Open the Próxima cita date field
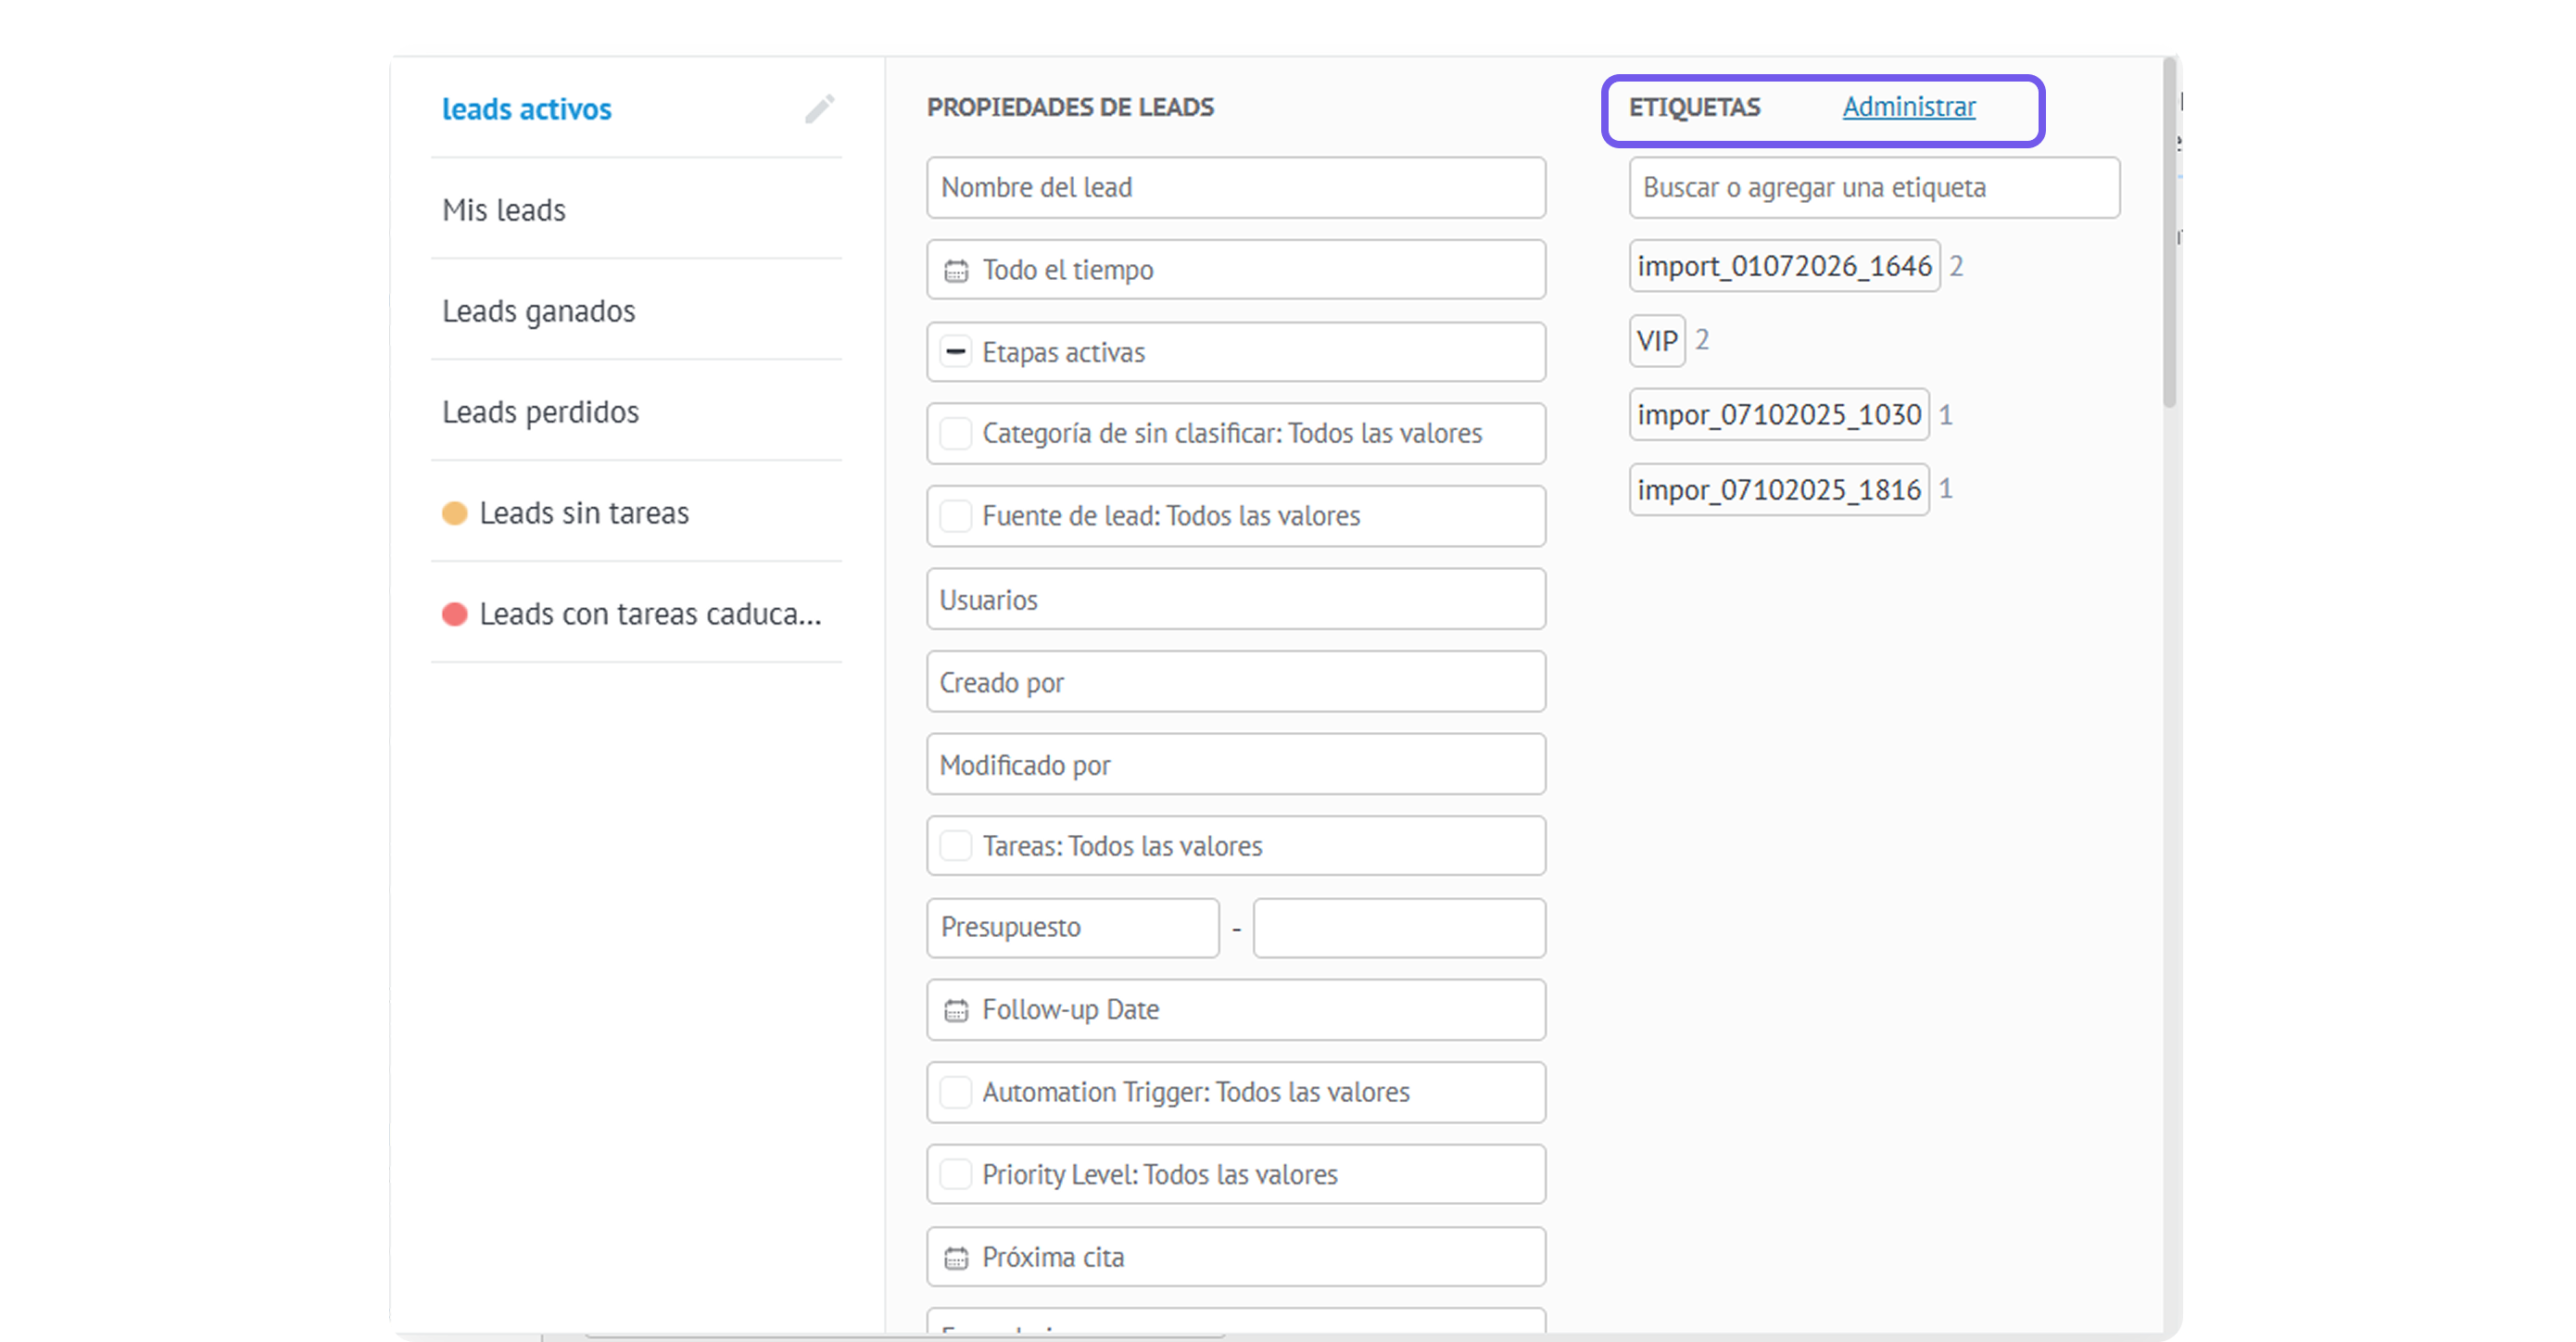Screen dimensions: 2576x1342 click(x=1236, y=1257)
